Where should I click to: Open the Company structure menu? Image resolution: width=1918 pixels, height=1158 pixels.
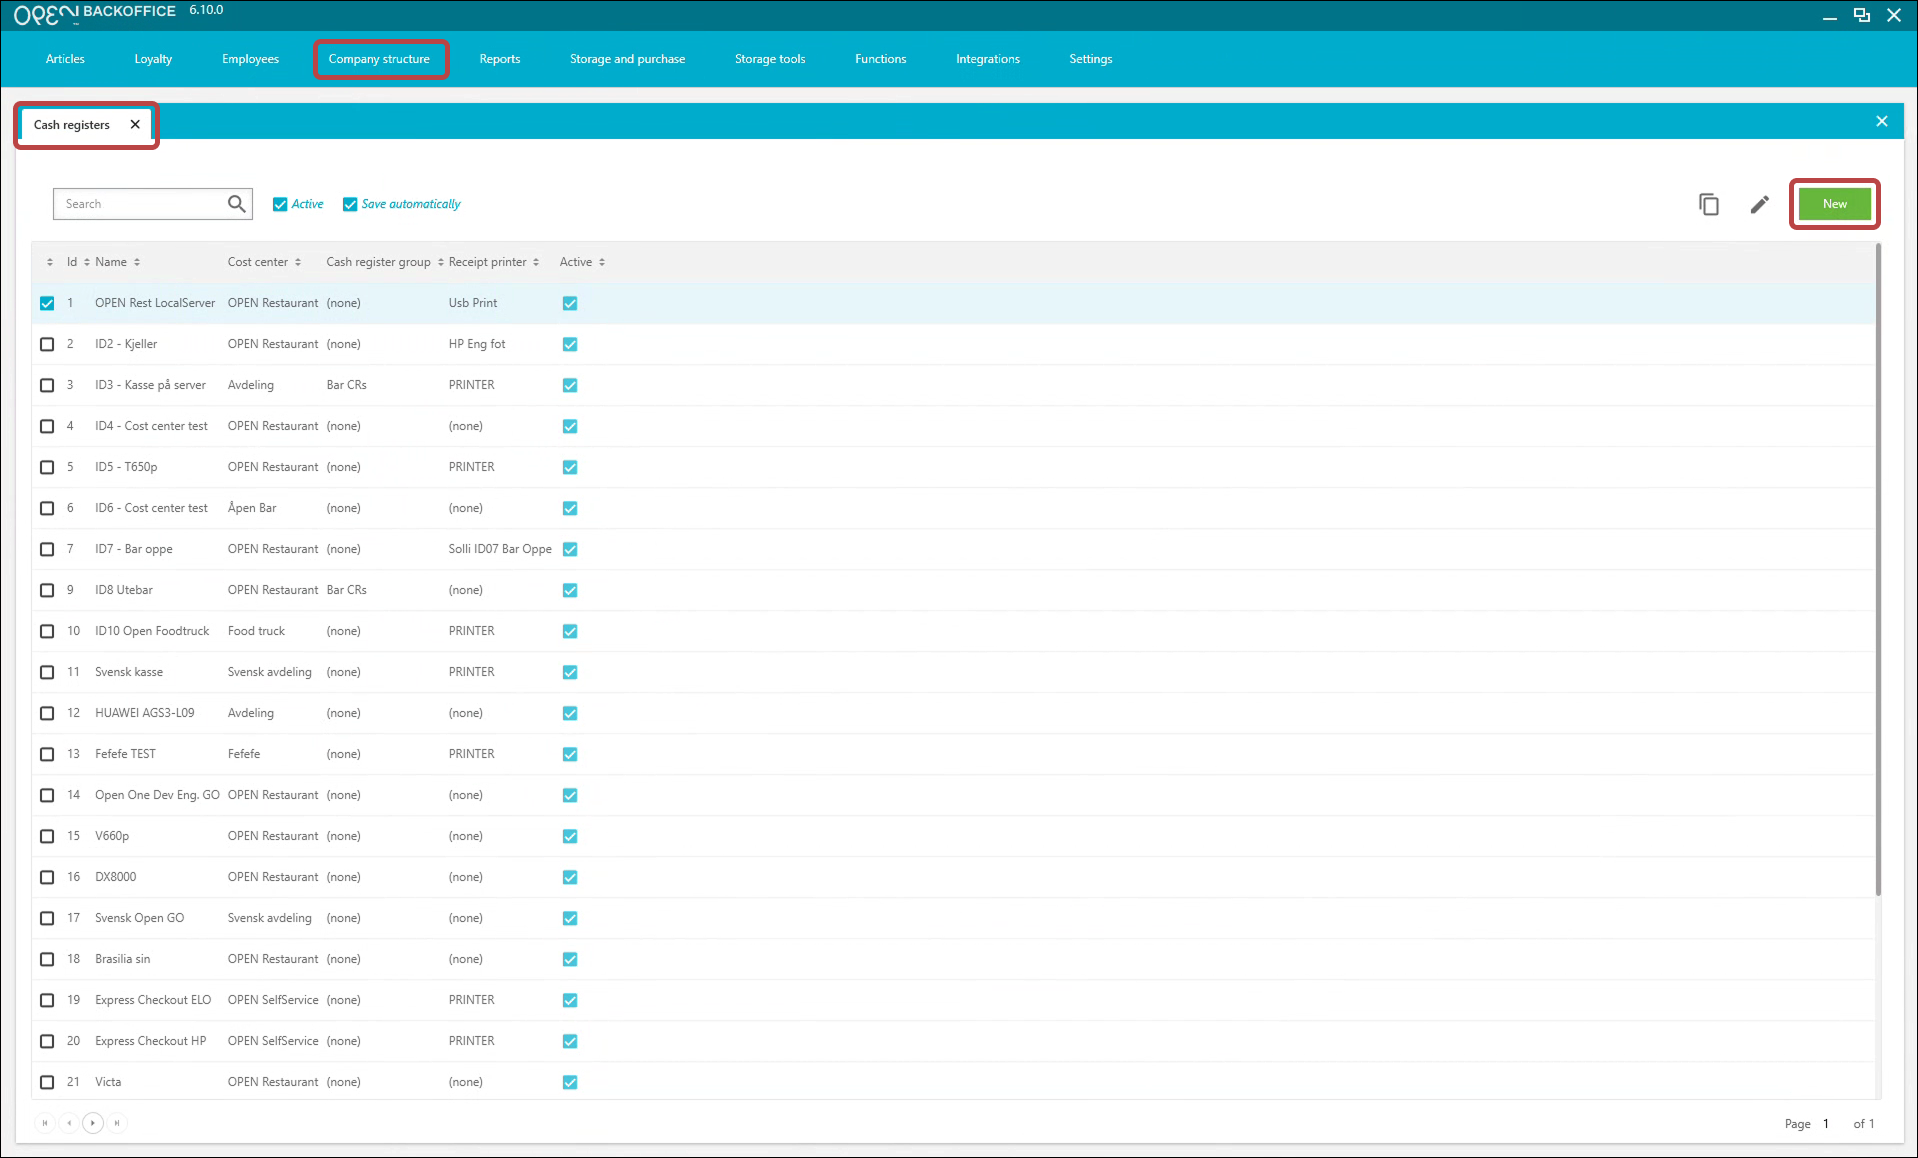click(379, 59)
